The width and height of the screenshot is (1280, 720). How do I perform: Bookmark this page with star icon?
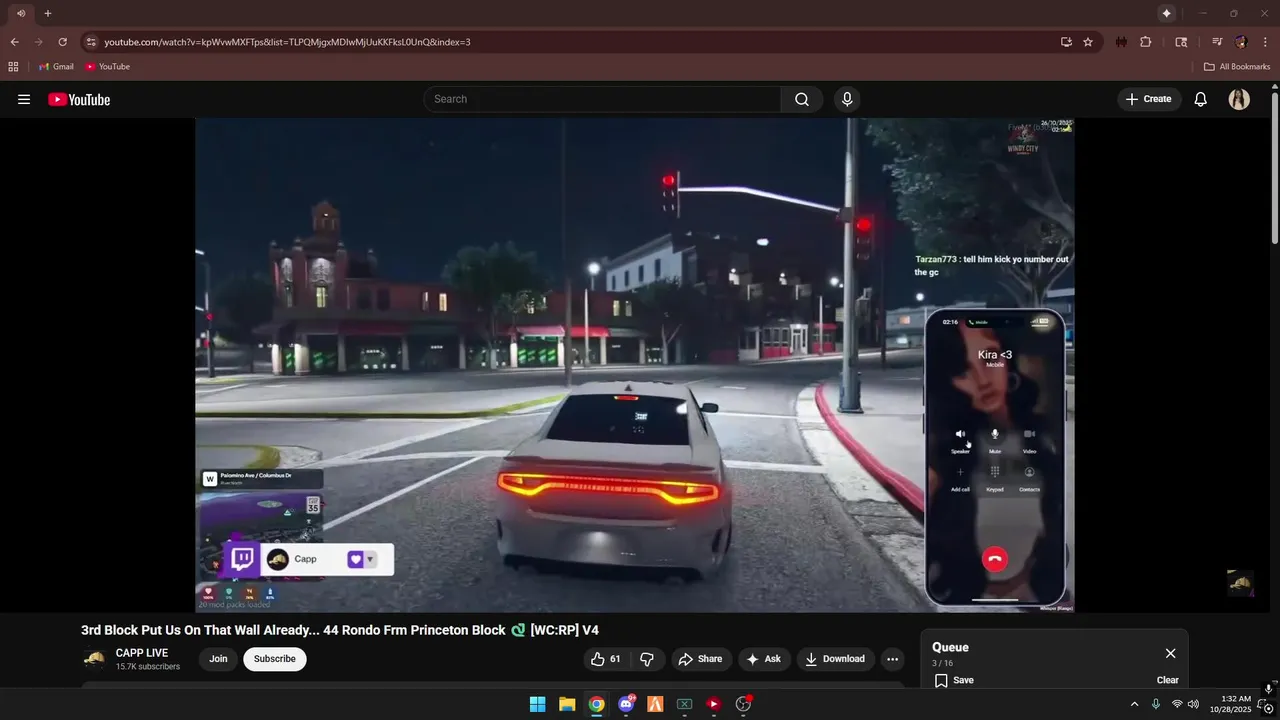[1088, 42]
